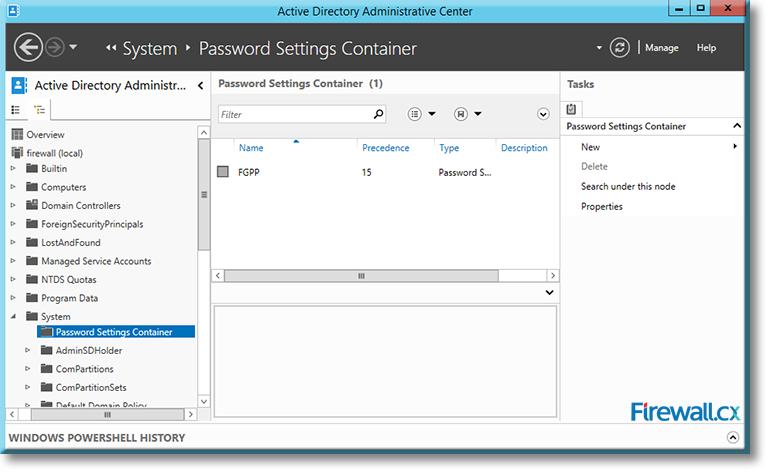Click navigation tree horizontal scrollbar
Viewport: 774px width, 476px height.
pos(107,415)
